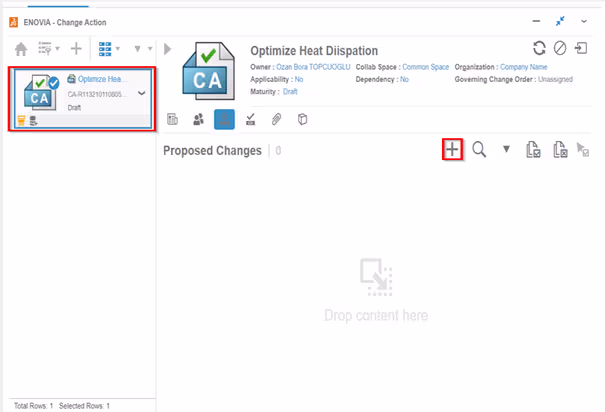Click the exit arrow-into-door icon
605x412 pixels.
click(x=581, y=48)
